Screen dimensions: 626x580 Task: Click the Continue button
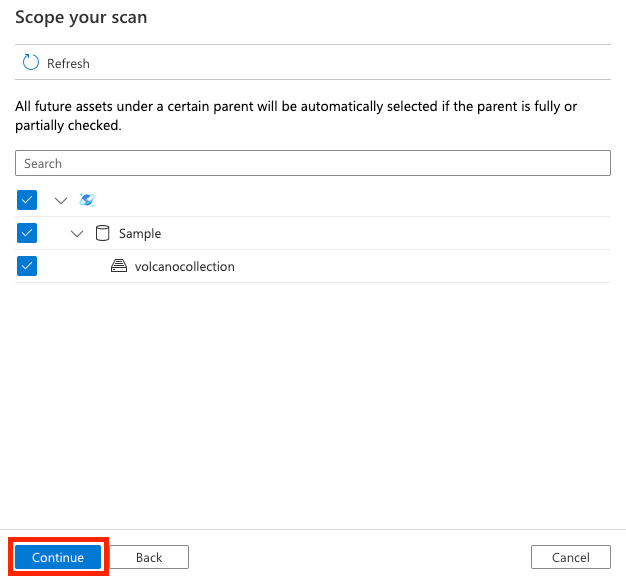pos(58,557)
